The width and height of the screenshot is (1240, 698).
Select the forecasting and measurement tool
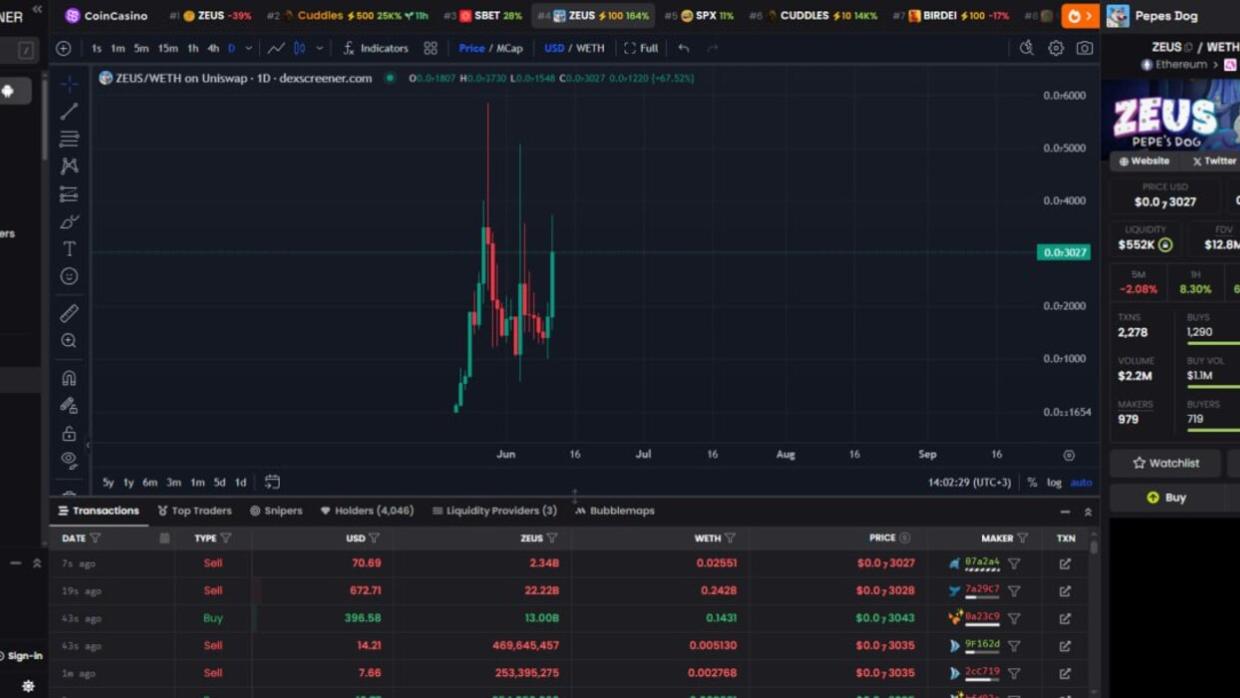coord(69,194)
